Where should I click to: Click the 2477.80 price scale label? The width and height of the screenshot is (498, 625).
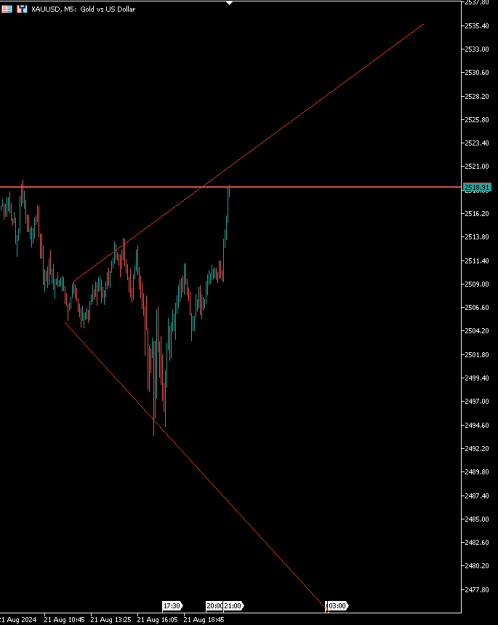point(477,589)
